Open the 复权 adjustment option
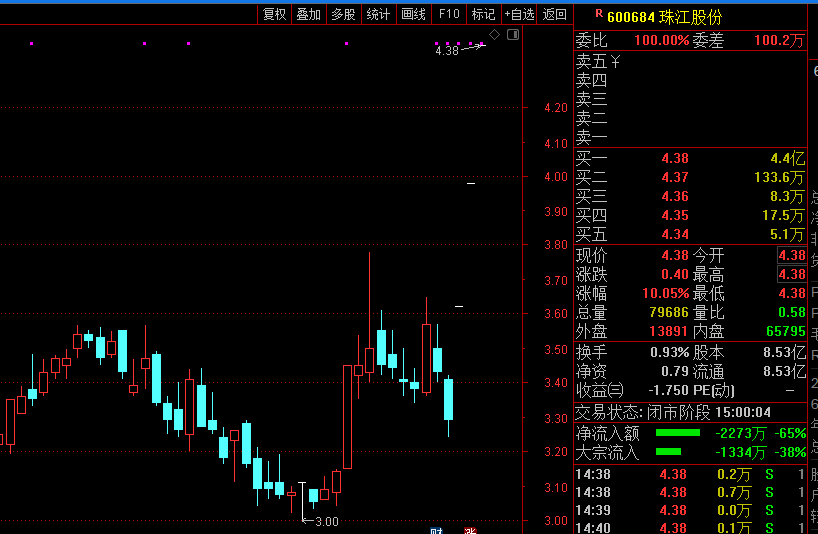This screenshot has height=534, width=818. 274,14
